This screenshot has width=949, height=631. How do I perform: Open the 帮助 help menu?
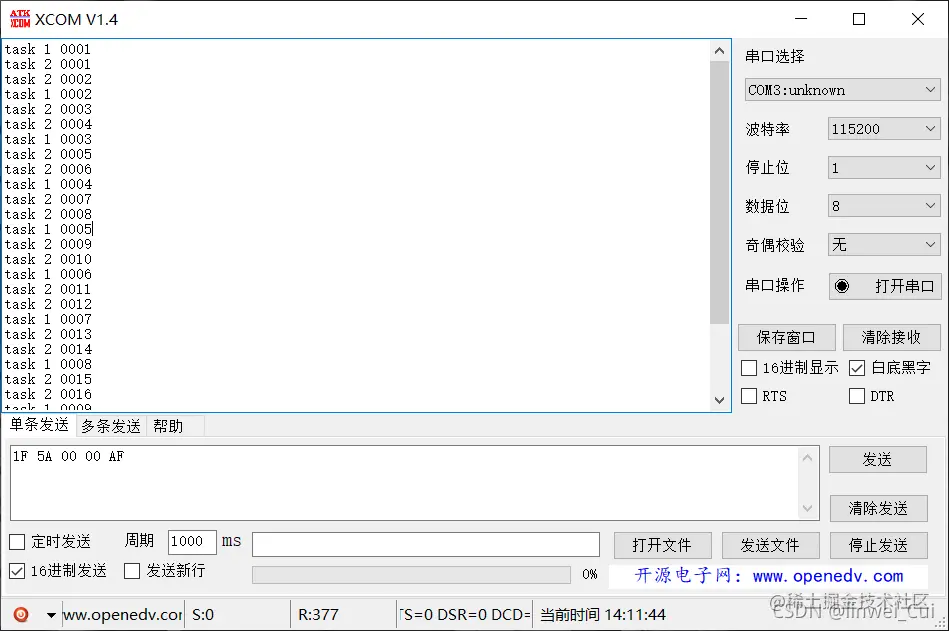point(167,426)
